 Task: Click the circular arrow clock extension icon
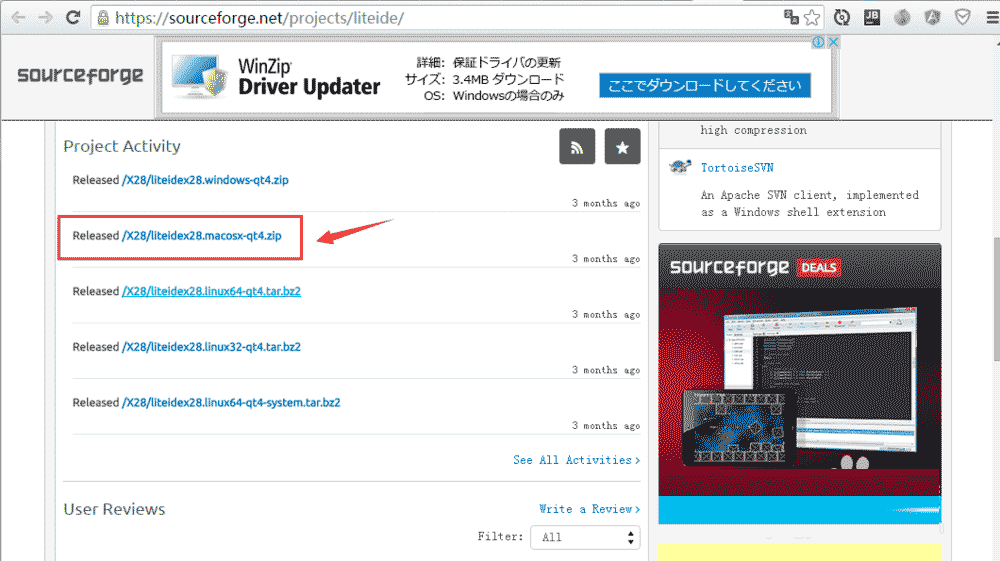click(842, 17)
